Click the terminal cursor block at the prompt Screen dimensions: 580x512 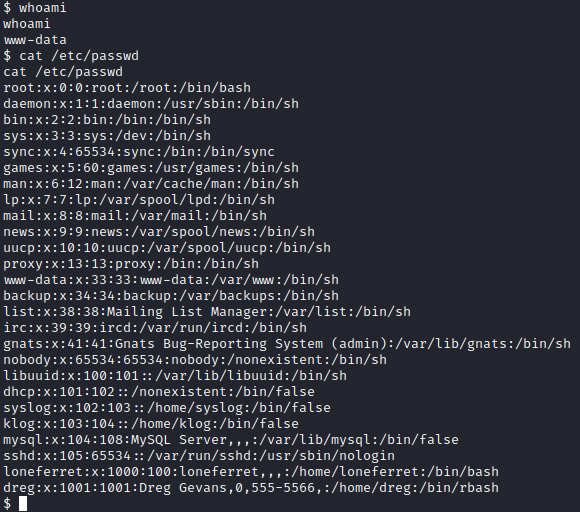click(23, 503)
